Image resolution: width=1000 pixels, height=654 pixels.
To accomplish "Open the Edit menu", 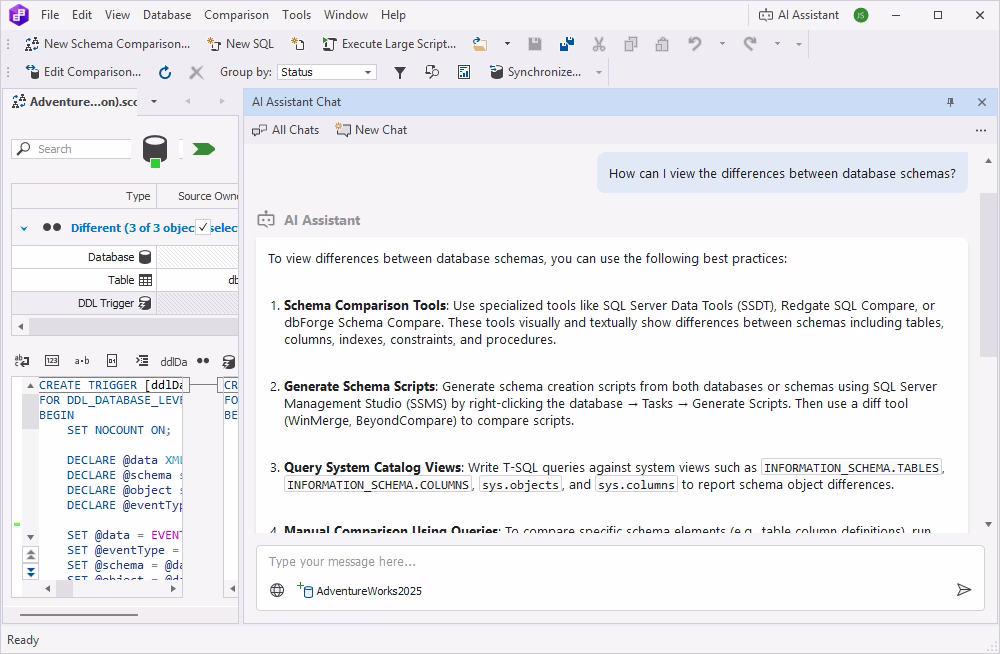I will 82,15.
